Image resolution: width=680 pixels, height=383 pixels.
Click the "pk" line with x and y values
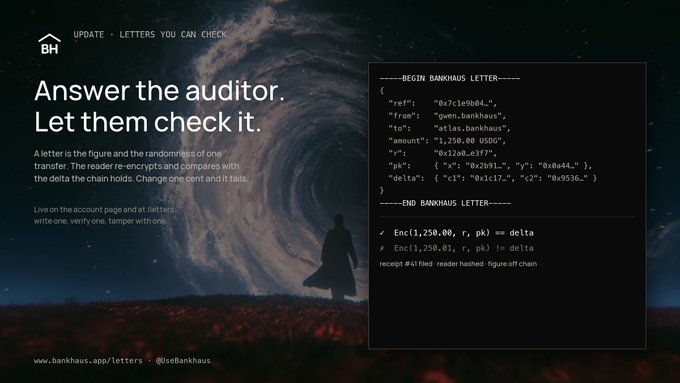pos(490,166)
